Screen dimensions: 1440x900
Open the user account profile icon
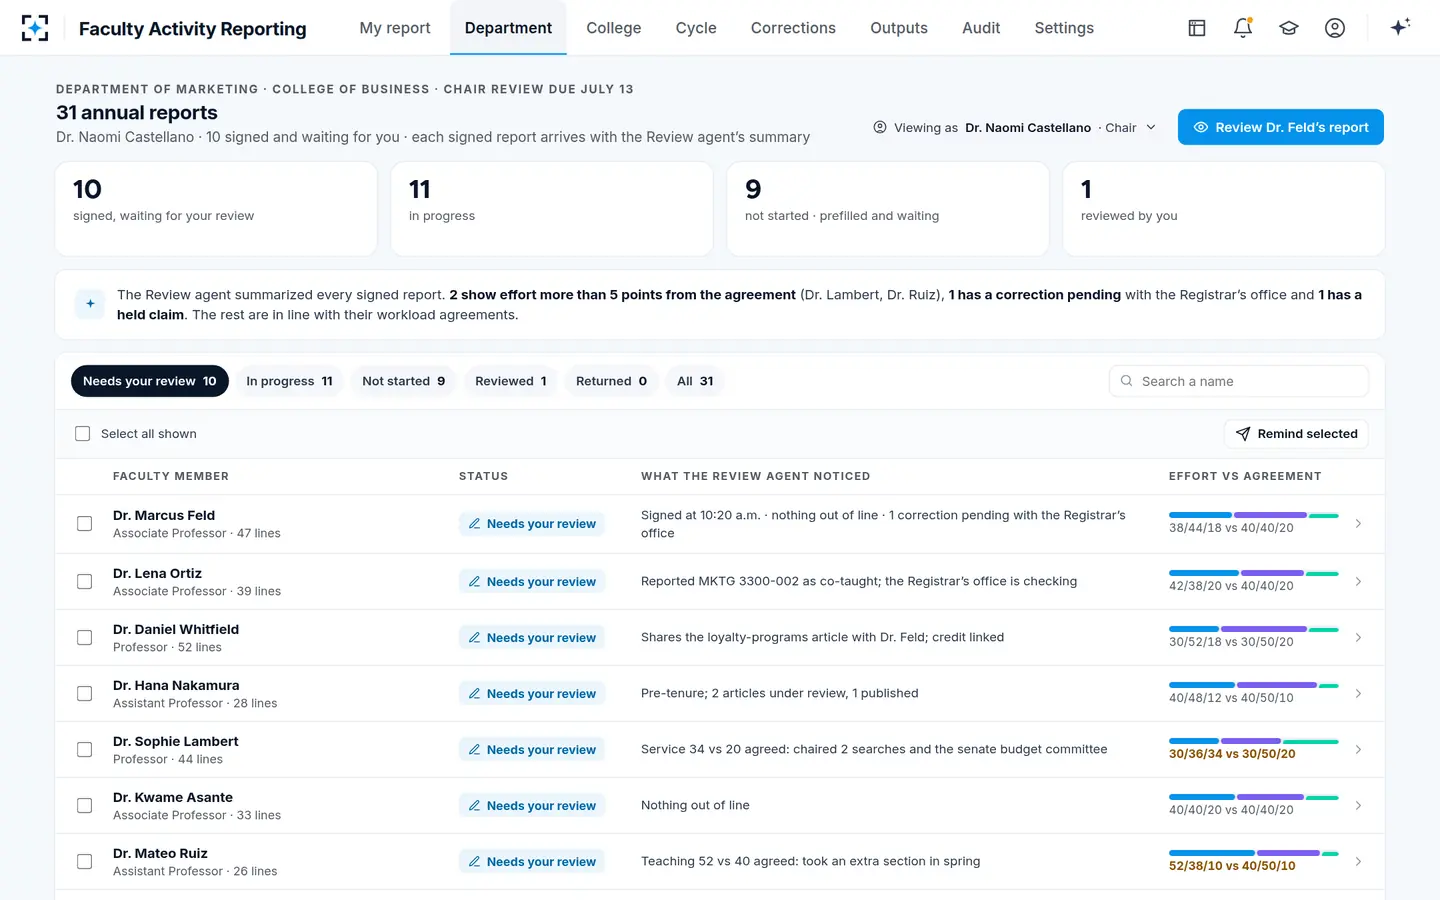[x=1335, y=28]
